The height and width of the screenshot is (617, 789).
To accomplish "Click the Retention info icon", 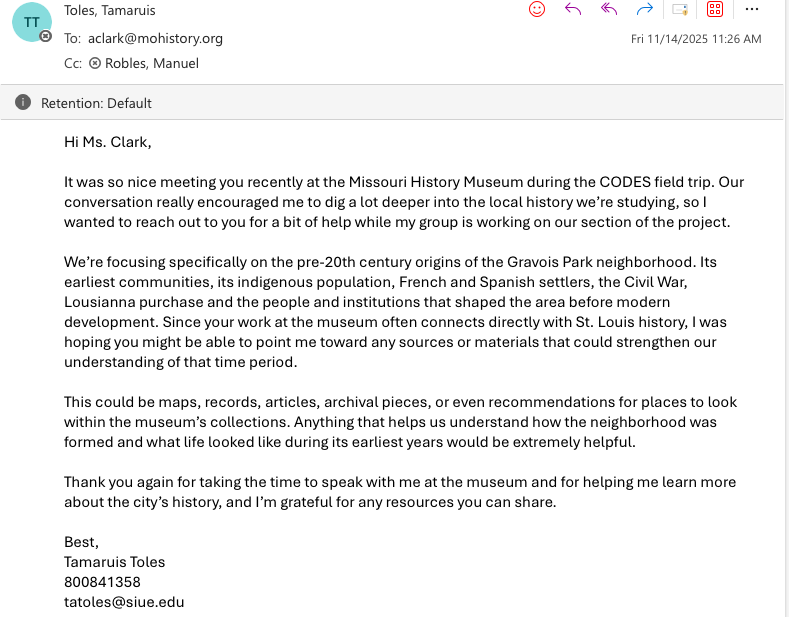I will pyautogui.click(x=23, y=103).
